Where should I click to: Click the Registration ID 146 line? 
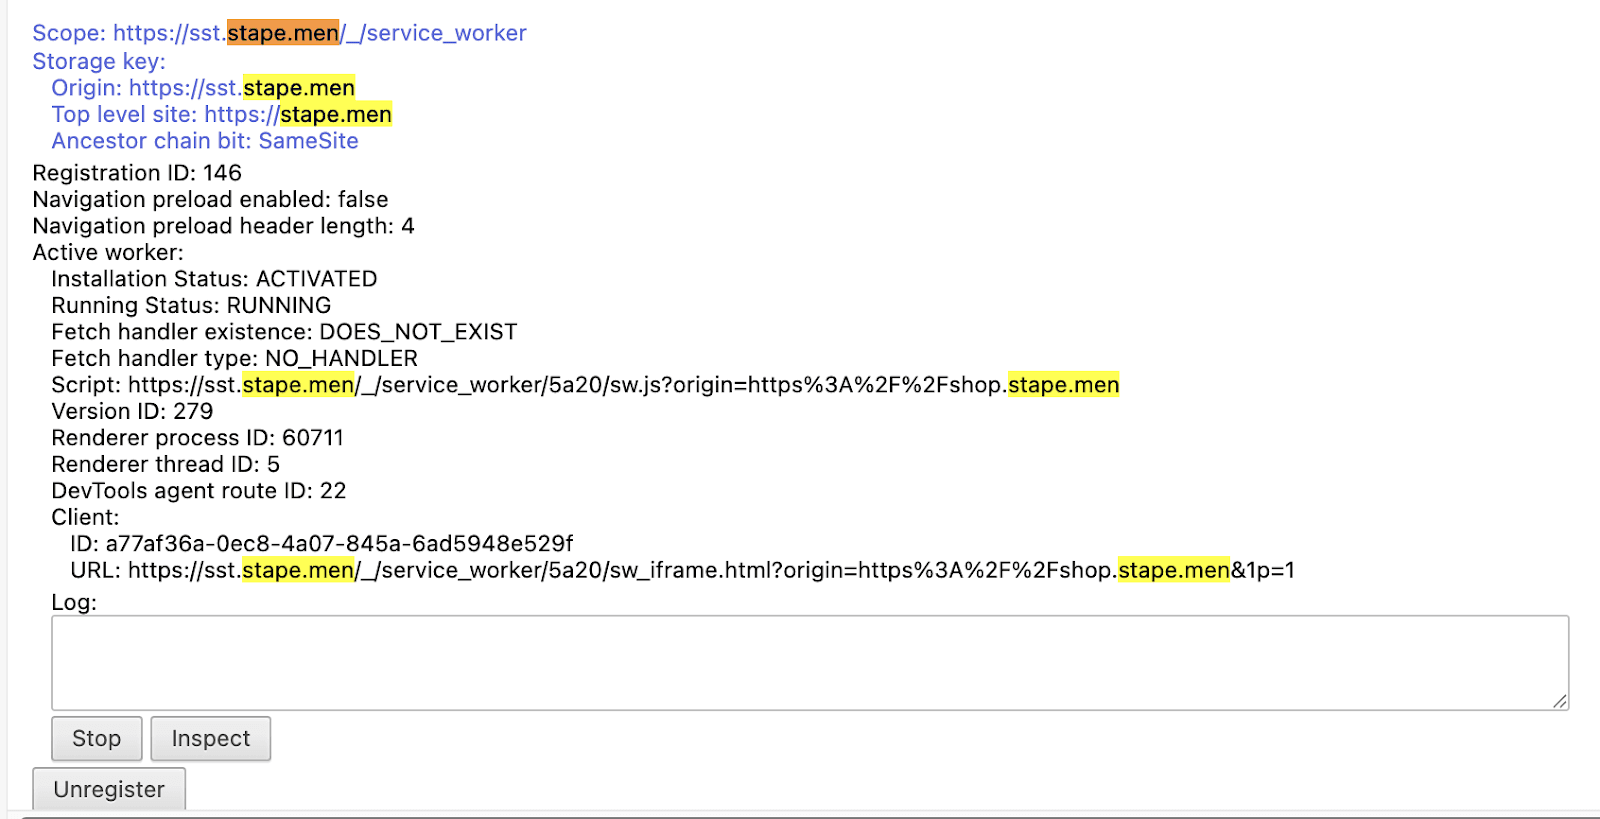pos(137,173)
